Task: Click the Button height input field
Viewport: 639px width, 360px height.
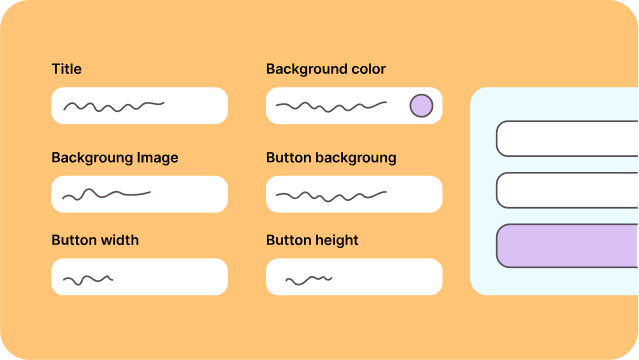Action: click(354, 276)
